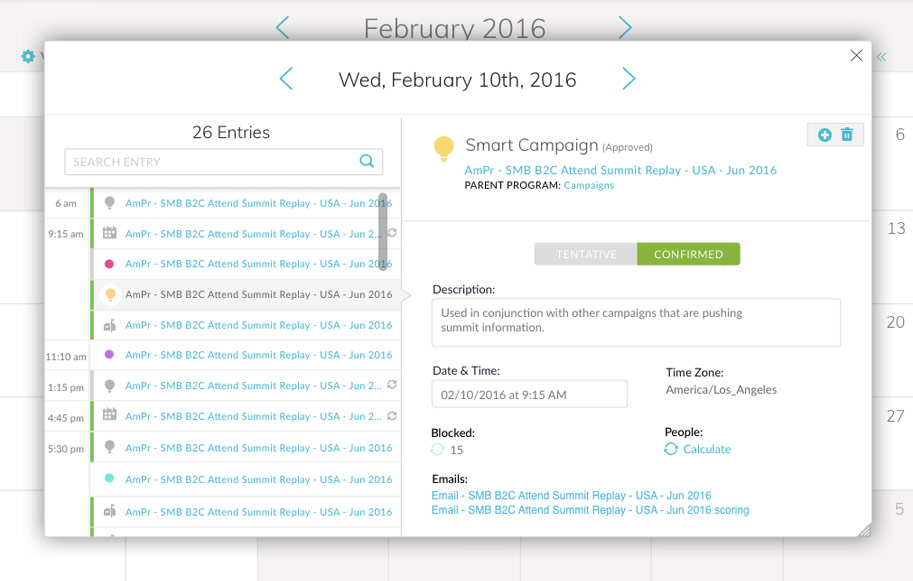Open the 11:10 am purple-dot entry

[258, 355]
